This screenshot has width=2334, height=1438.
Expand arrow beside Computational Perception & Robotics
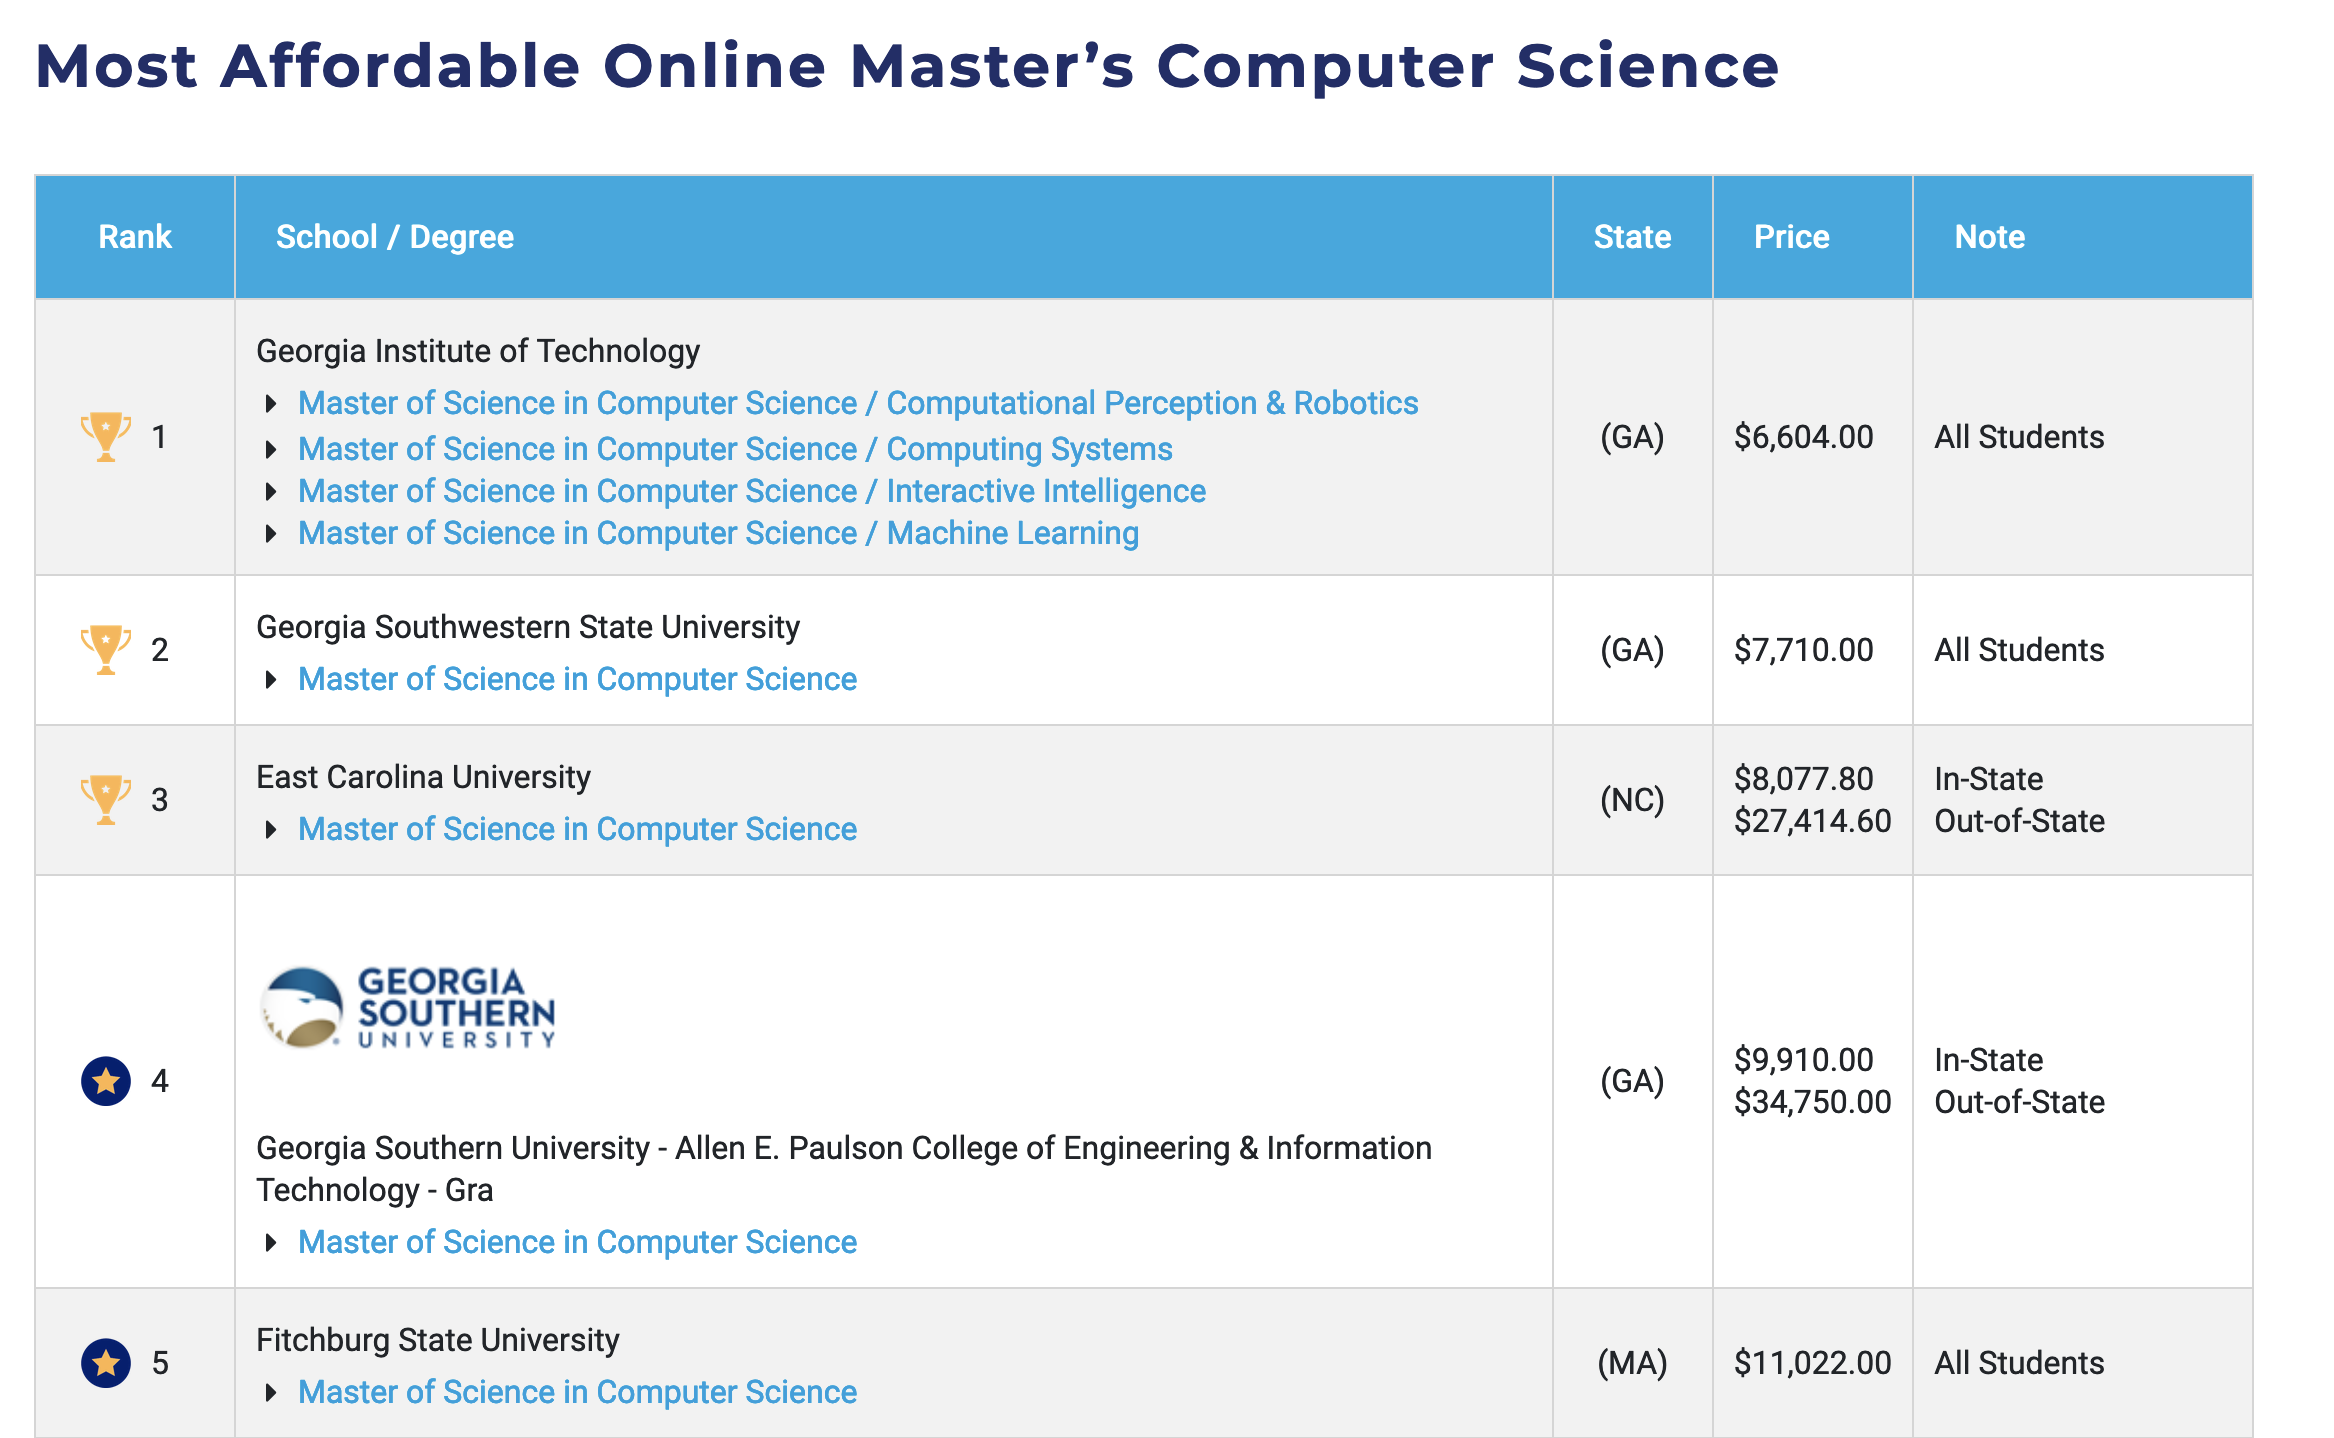pyautogui.click(x=270, y=404)
